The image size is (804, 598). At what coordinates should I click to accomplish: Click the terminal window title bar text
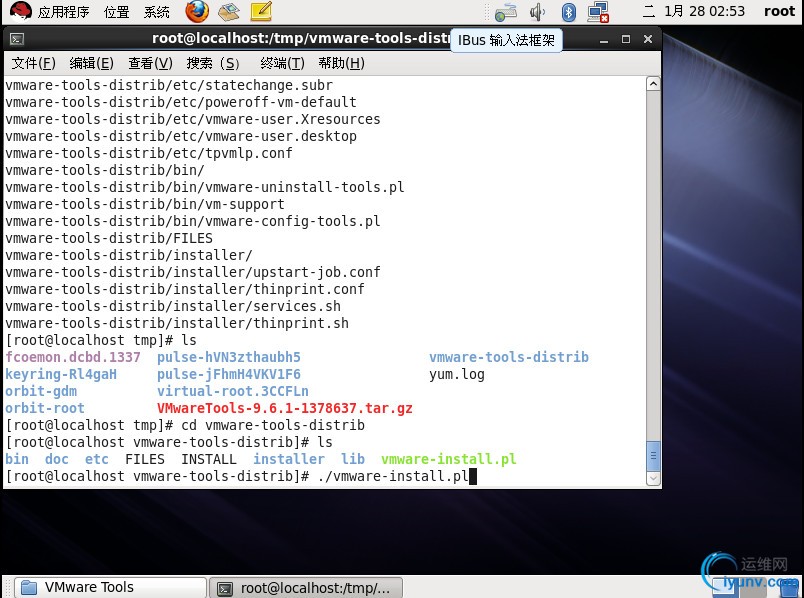click(x=301, y=38)
